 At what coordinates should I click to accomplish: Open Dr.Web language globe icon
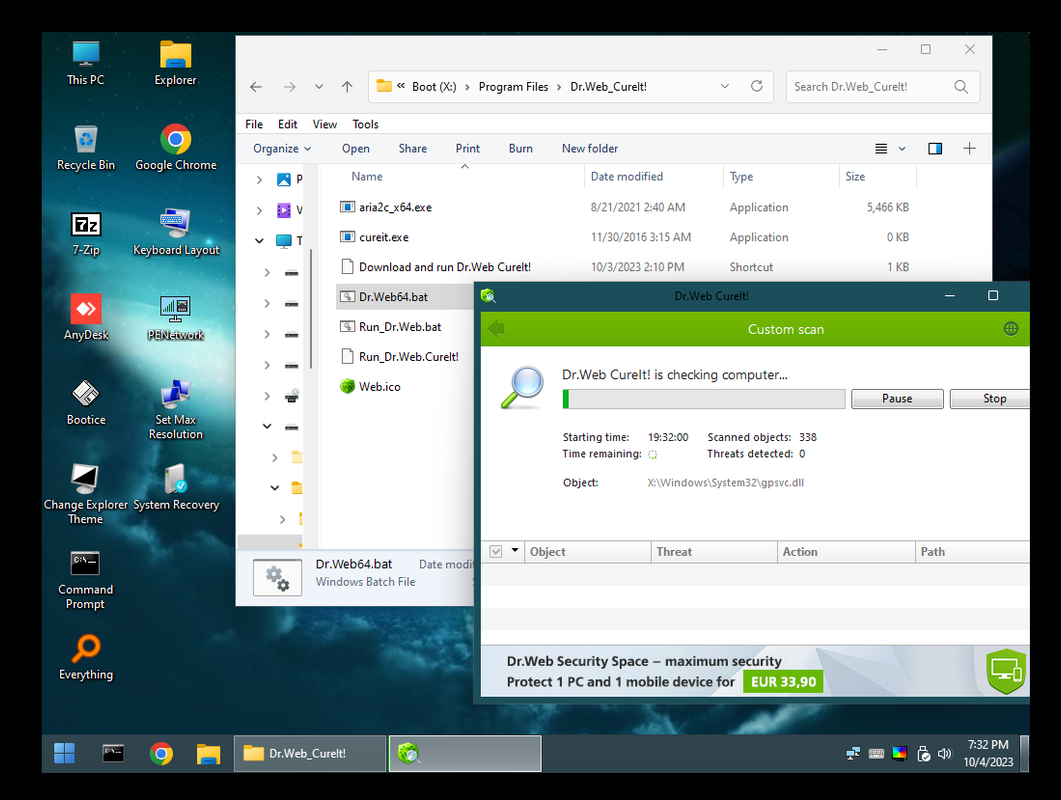click(1011, 329)
